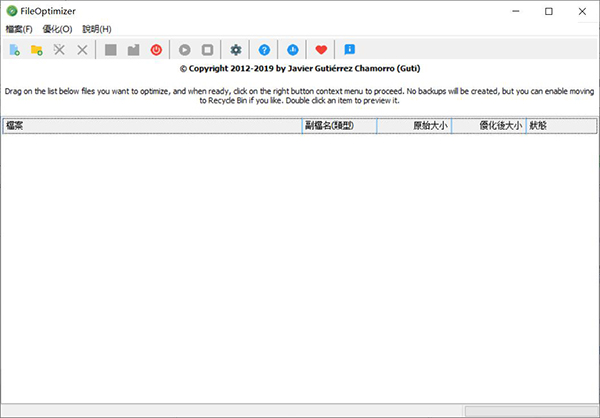
Task: Maximize the FileOptimizer window
Action: coord(549,11)
